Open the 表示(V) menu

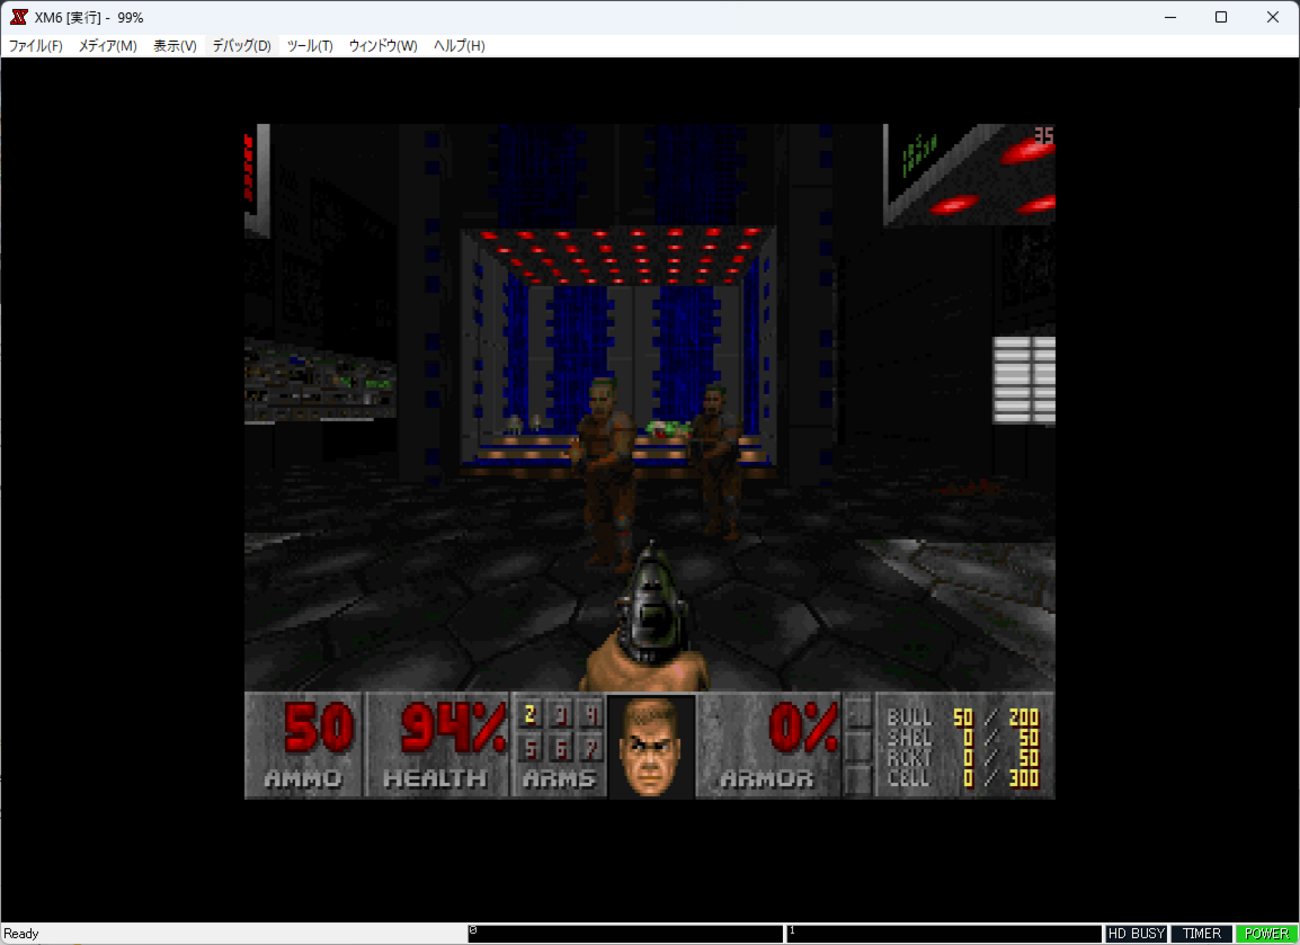(174, 46)
